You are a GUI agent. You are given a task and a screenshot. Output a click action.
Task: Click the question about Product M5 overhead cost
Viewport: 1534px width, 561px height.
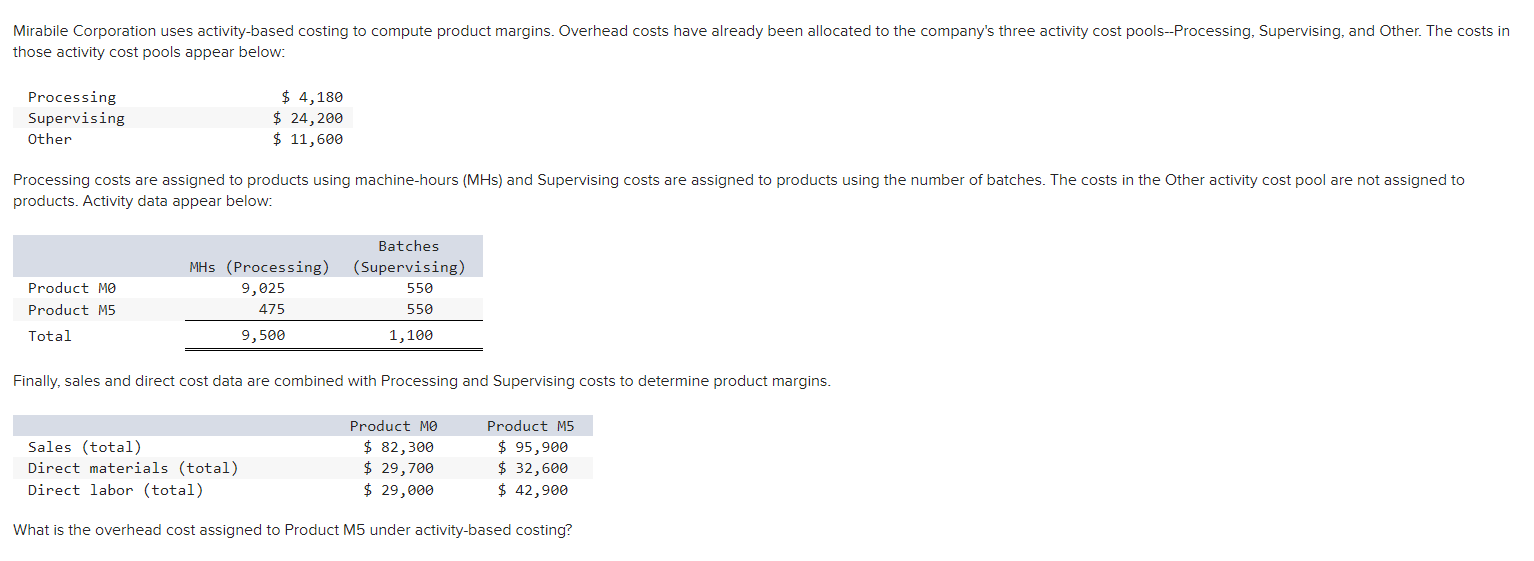[293, 530]
